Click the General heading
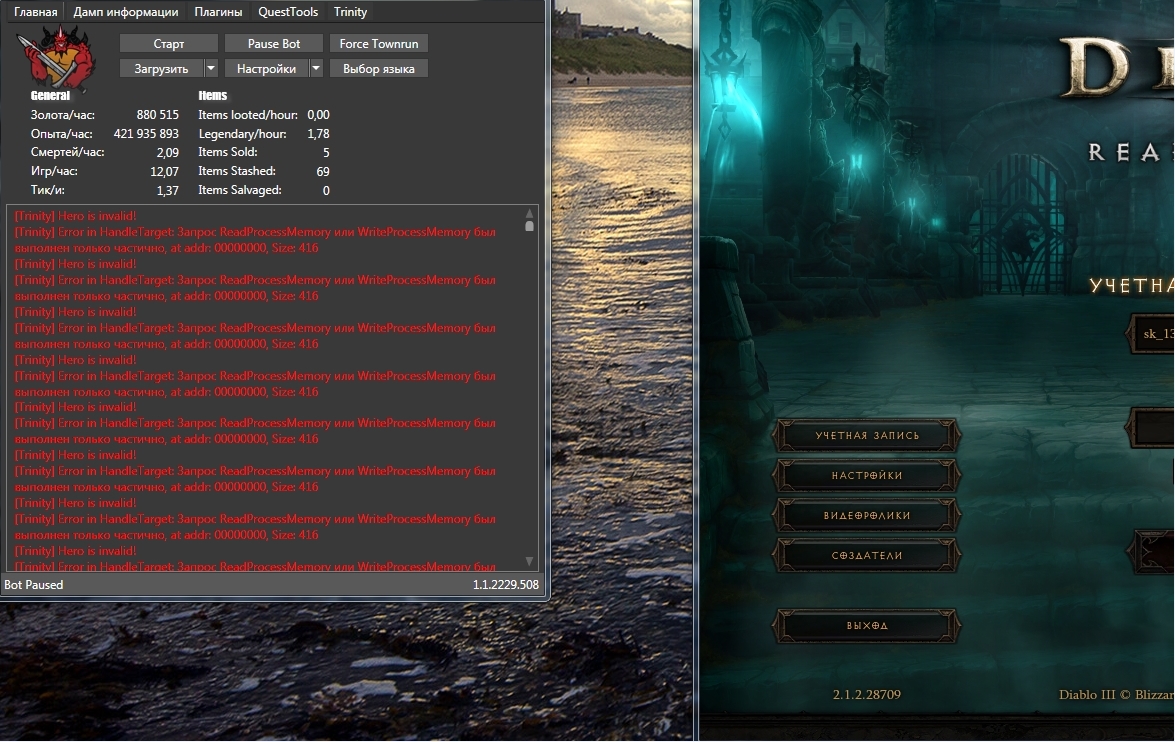 coord(50,95)
